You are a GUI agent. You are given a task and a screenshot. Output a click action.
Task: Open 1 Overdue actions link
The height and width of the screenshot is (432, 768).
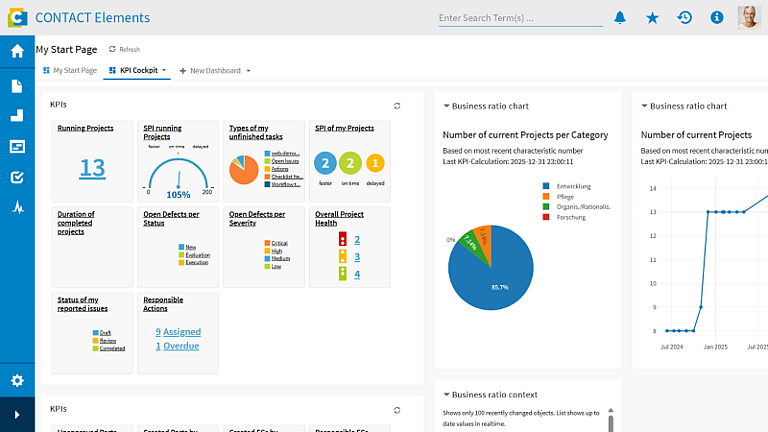[x=177, y=346]
